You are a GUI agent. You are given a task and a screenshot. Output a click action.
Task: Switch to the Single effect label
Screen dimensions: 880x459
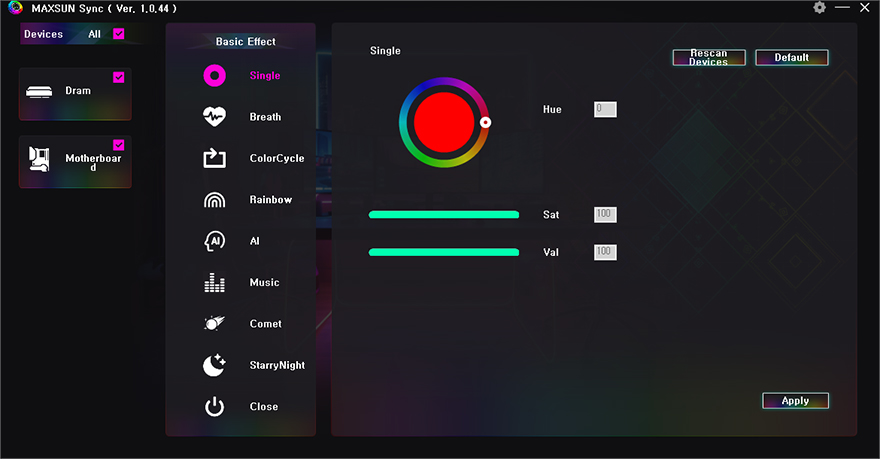[x=265, y=76]
